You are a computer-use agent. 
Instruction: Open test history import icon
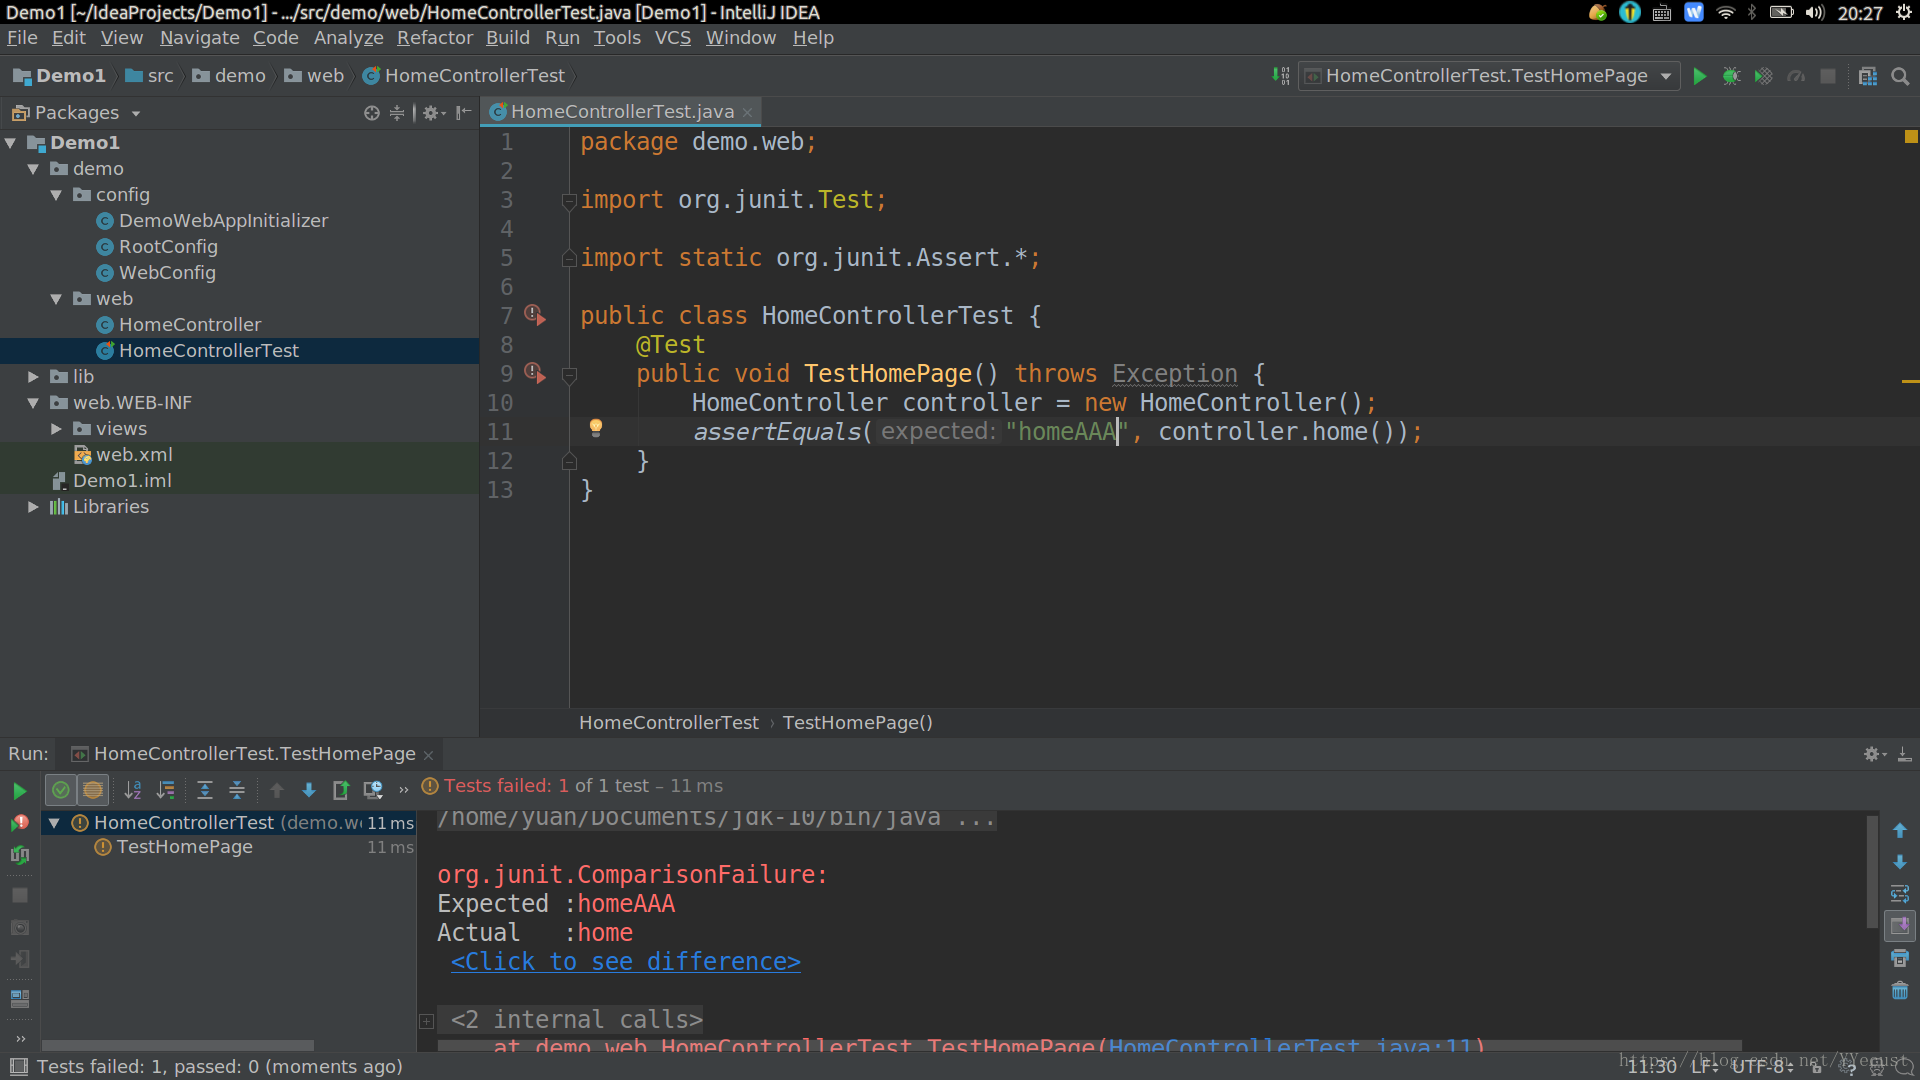click(373, 790)
